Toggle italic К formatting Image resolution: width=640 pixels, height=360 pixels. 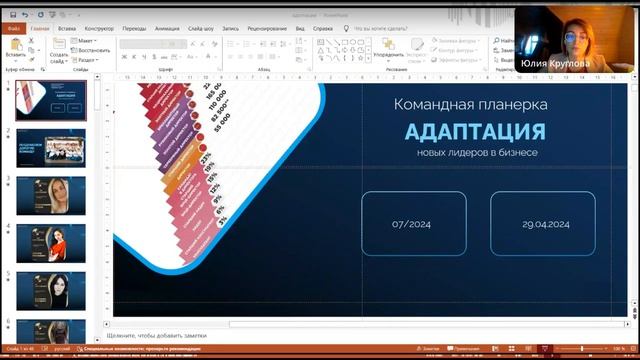[134, 57]
